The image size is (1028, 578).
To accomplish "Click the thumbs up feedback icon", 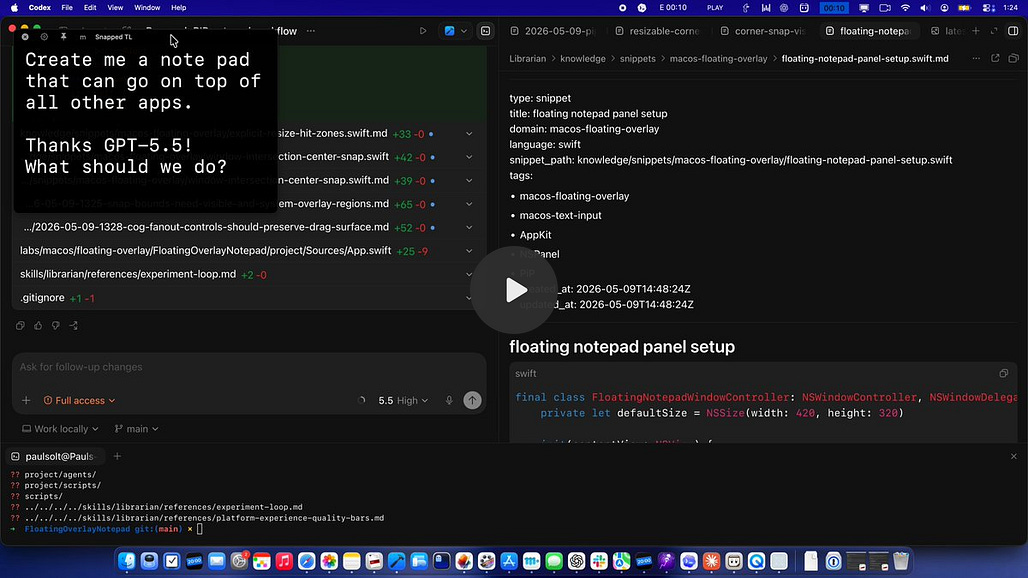I will 38,326.
